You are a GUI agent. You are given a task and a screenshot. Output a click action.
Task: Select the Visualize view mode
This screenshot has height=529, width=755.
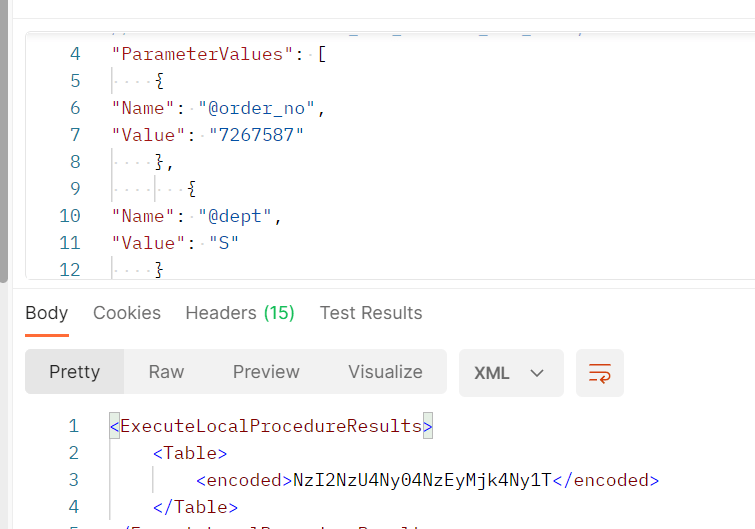[385, 372]
